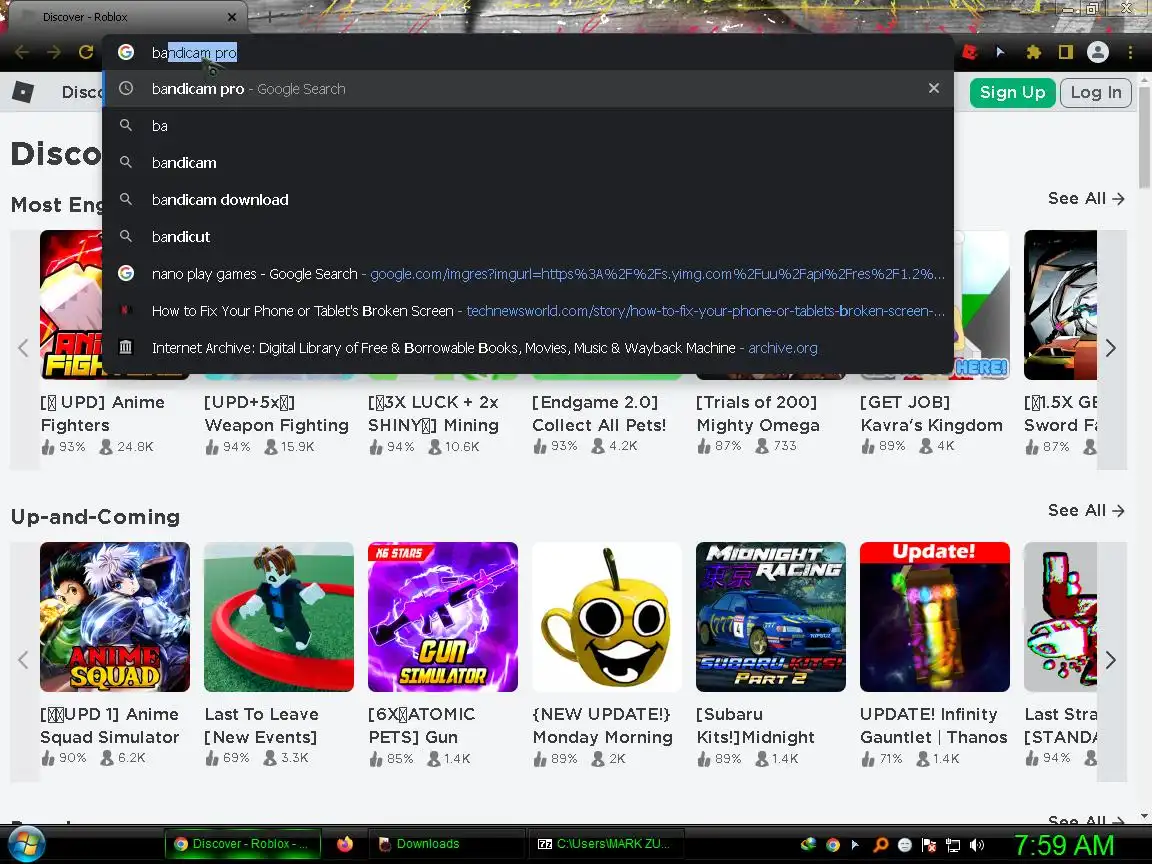Open Midnight Racing game thumbnail
Image resolution: width=1152 pixels, height=864 pixels.
tap(771, 617)
